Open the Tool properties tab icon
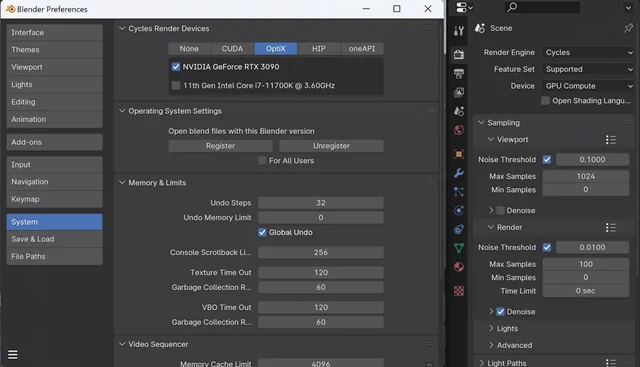The image size is (640, 367). pyautogui.click(x=459, y=31)
